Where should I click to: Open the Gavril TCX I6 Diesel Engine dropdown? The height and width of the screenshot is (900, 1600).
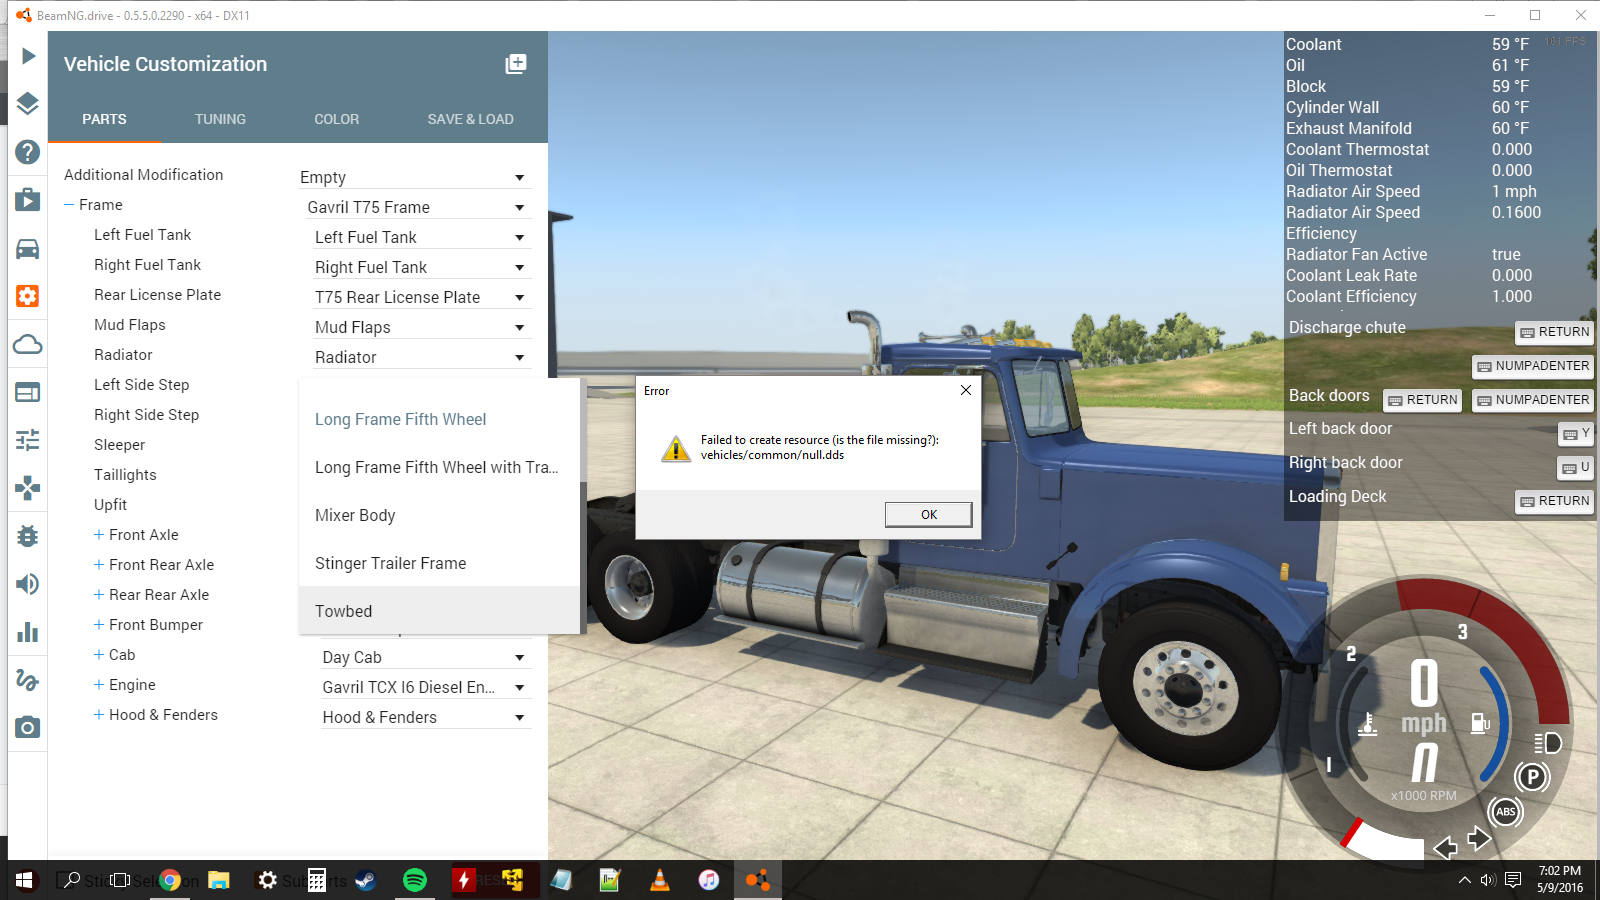(425, 687)
